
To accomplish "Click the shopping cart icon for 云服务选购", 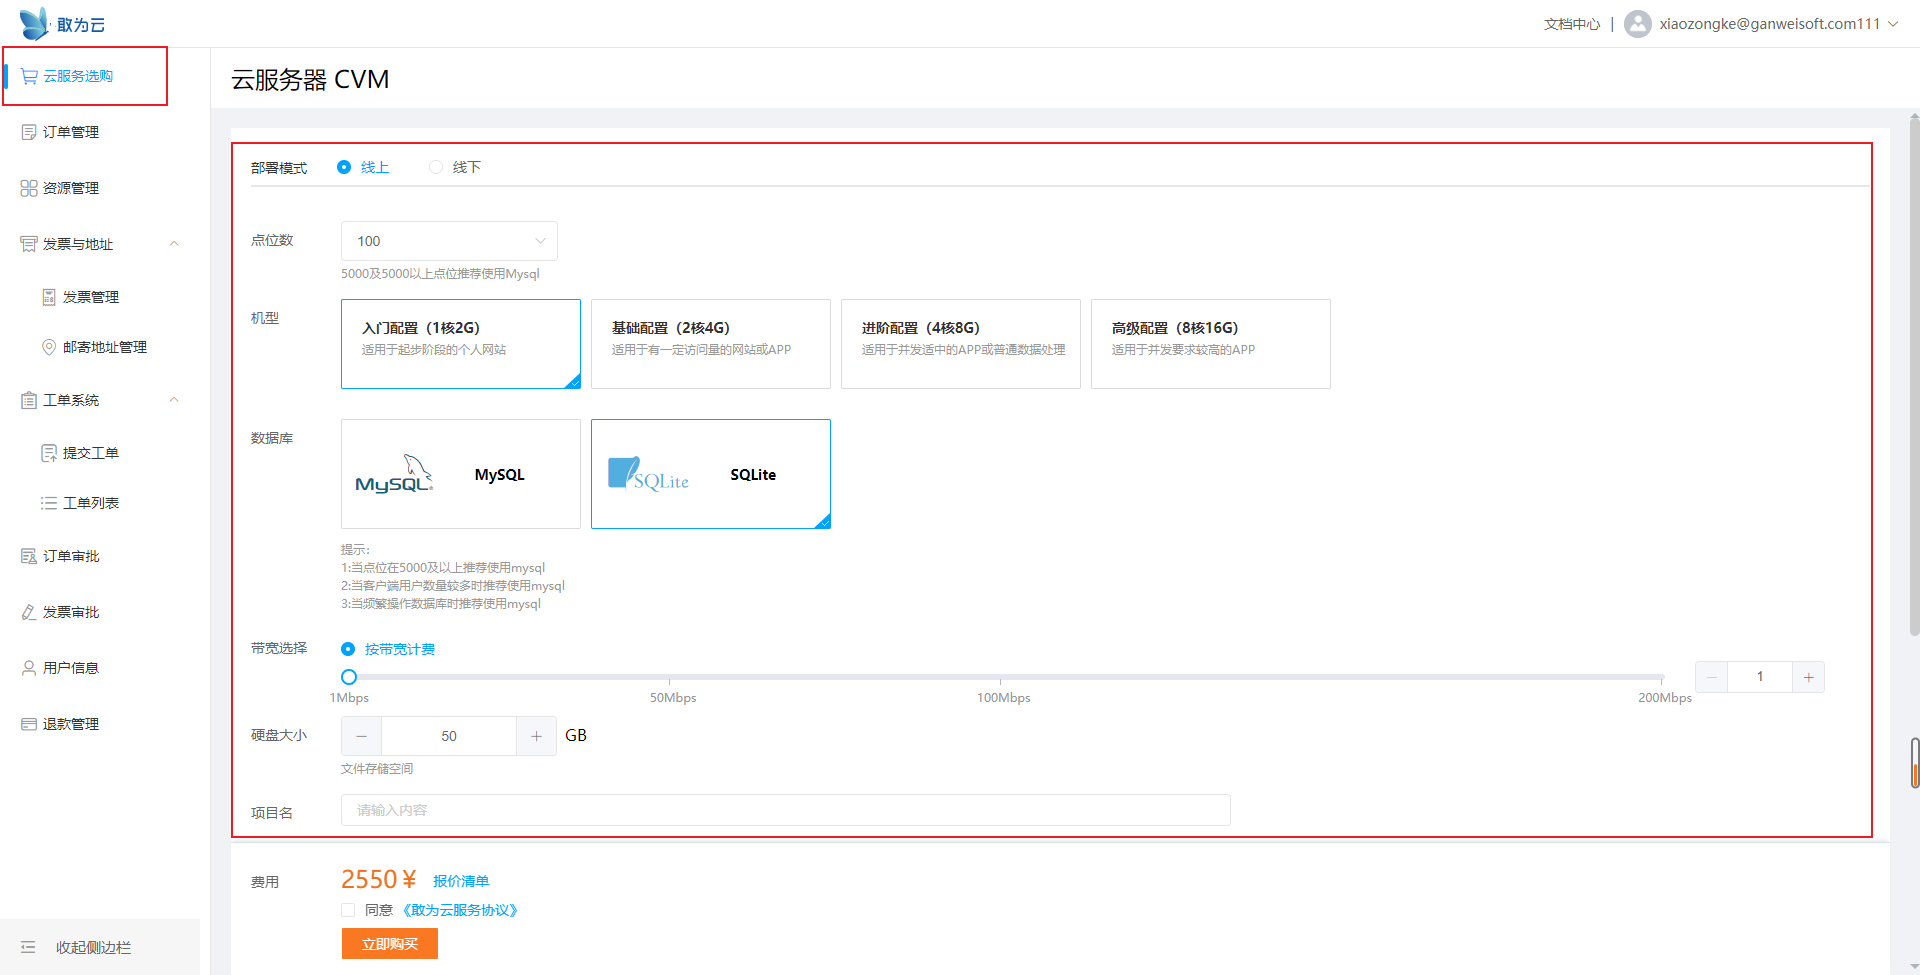I will [x=29, y=76].
